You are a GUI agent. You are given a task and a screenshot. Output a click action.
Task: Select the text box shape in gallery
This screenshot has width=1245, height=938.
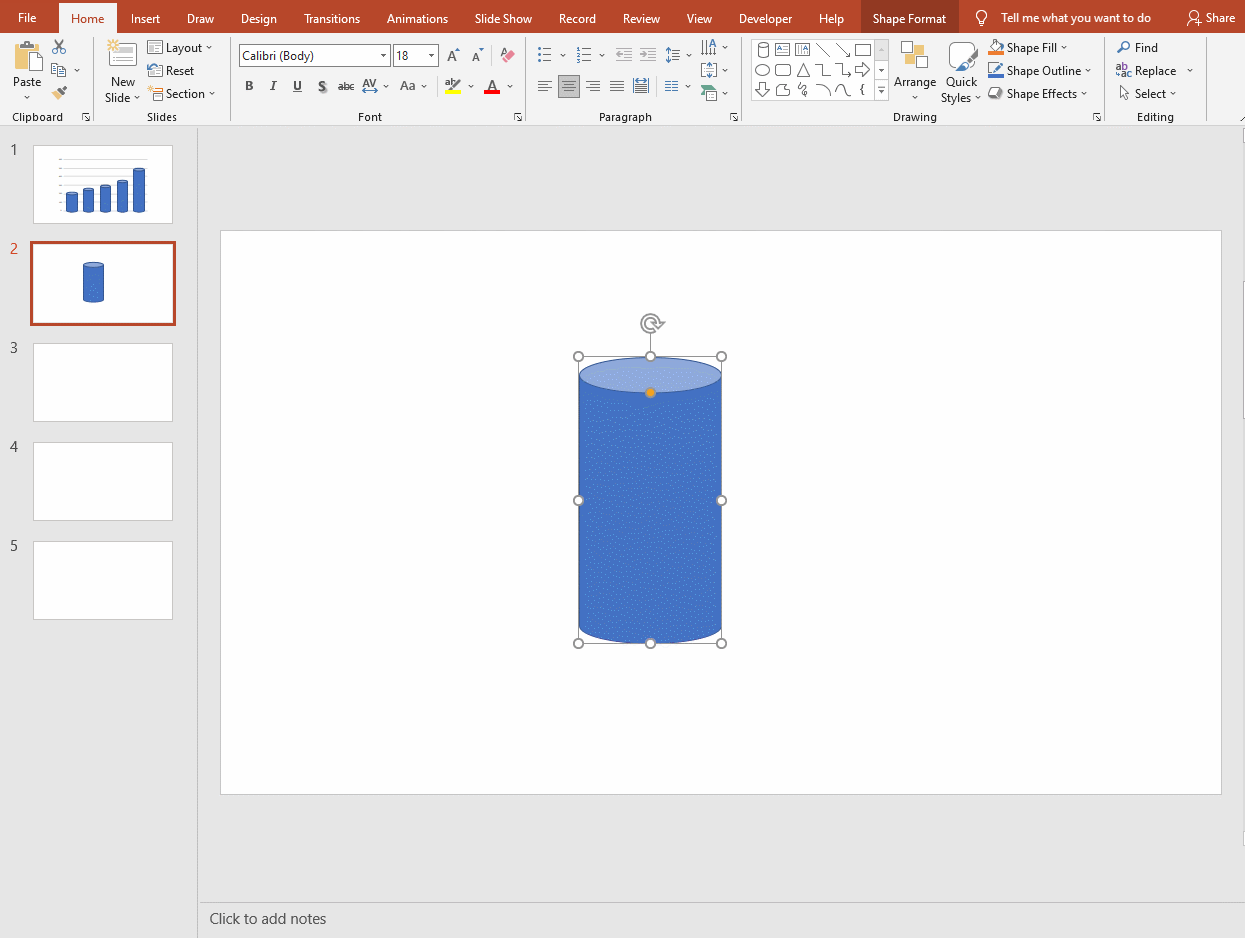pos(783,50)
